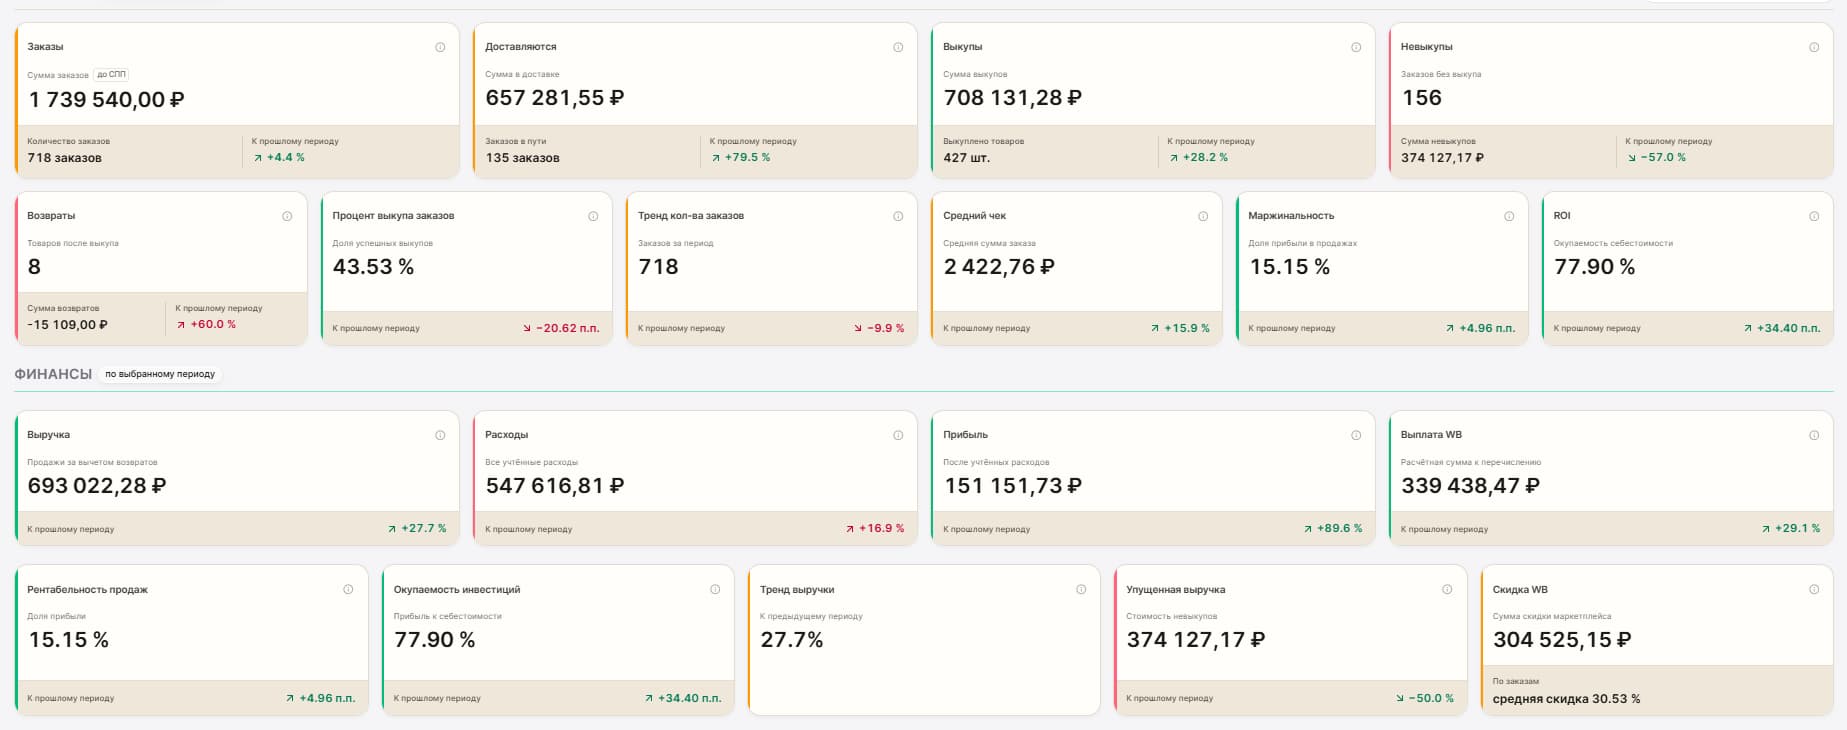Click the returns sum -15 109,00 ₽

coord(67,325)
